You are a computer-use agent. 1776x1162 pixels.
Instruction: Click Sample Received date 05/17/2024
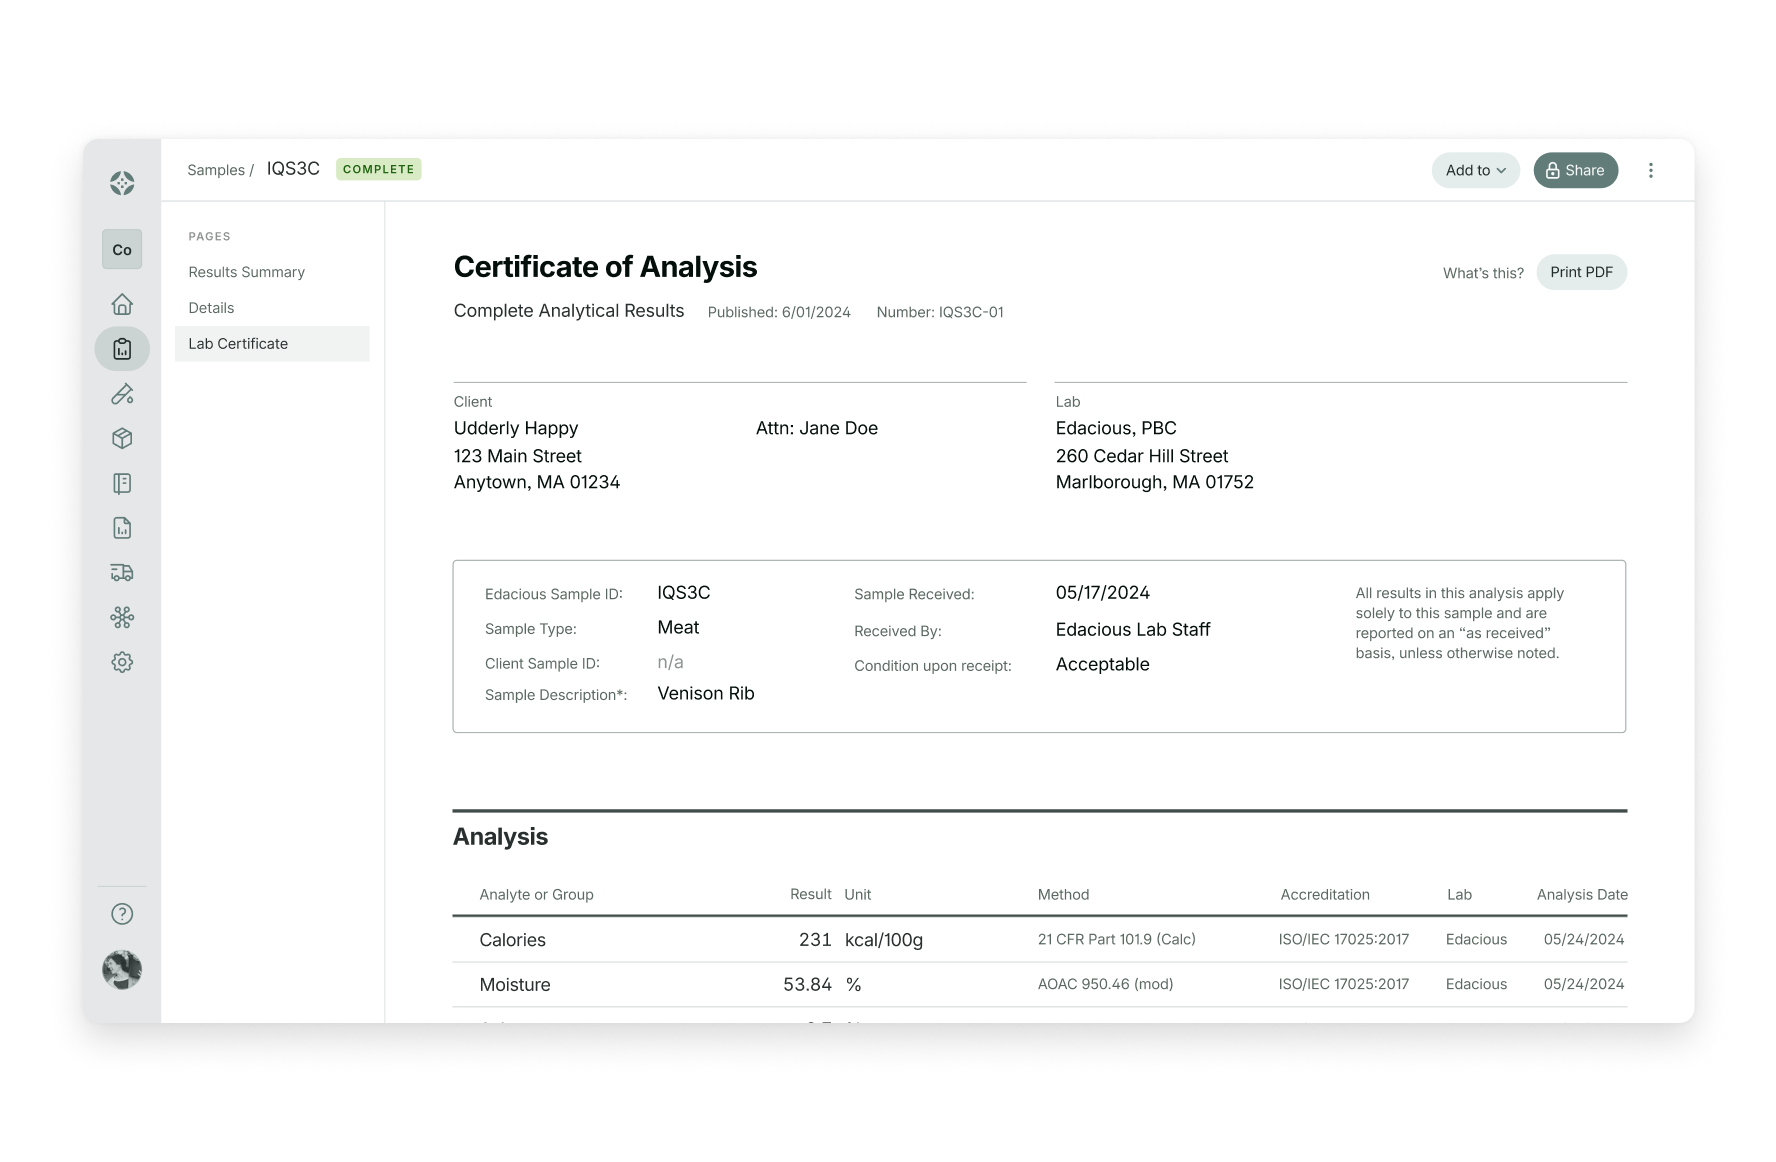[x=1103, y=593]
